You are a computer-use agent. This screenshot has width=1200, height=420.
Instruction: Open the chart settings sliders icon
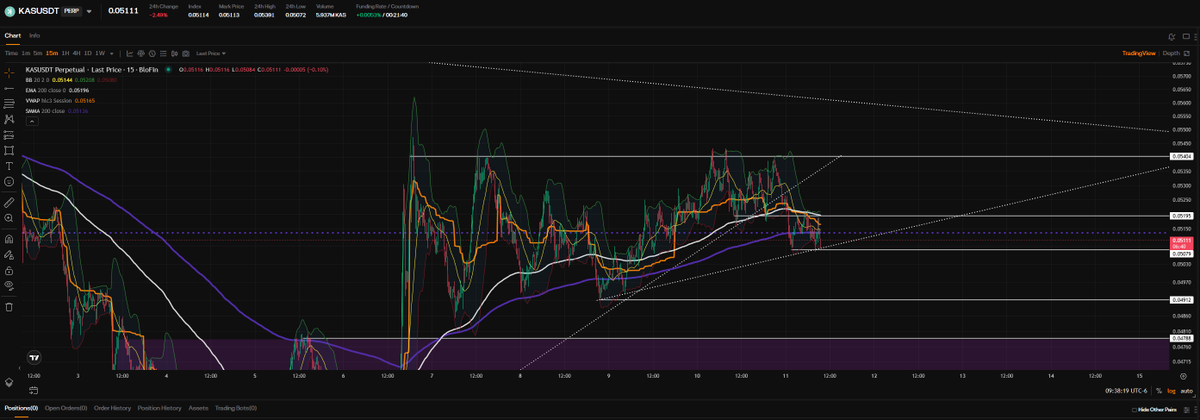(163, 53)
